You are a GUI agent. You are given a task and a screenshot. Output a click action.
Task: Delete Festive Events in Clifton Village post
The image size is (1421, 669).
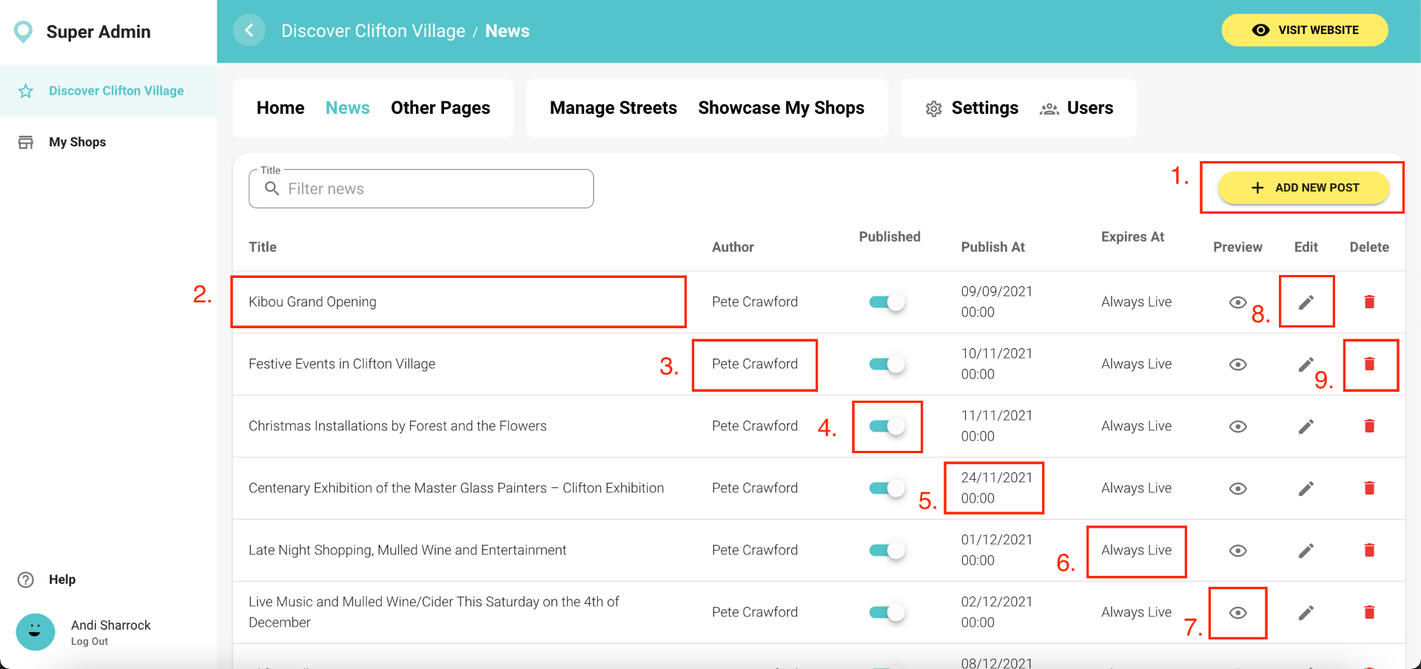[1369, 364]
